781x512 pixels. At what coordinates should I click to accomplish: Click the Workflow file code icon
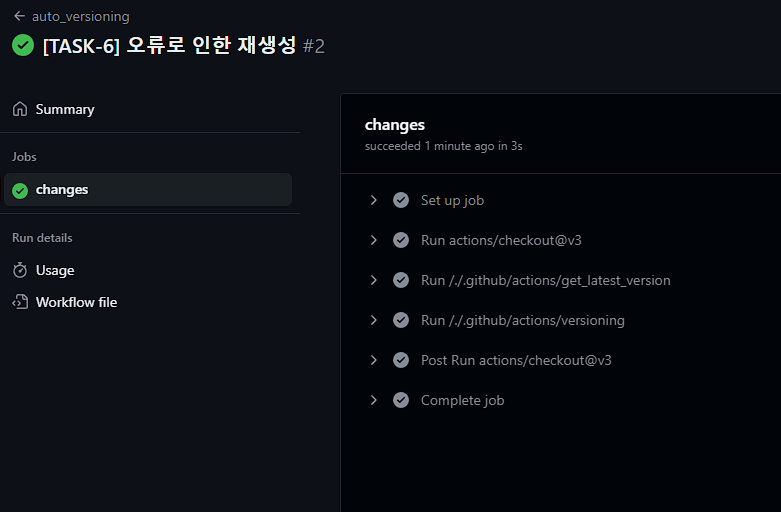(20, 302)
